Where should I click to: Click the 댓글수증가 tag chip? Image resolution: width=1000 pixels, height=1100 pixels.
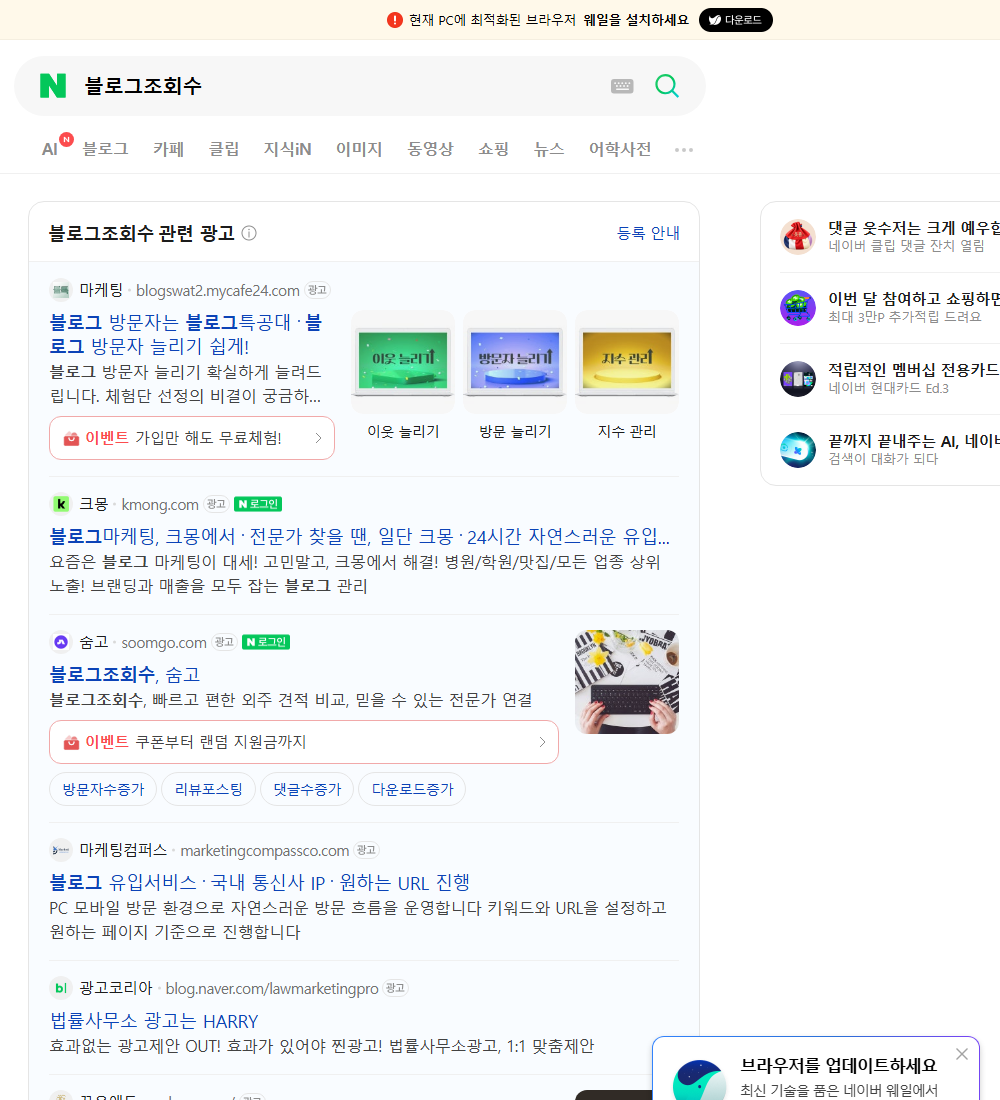pyautogui.click(x=307, y=789)
